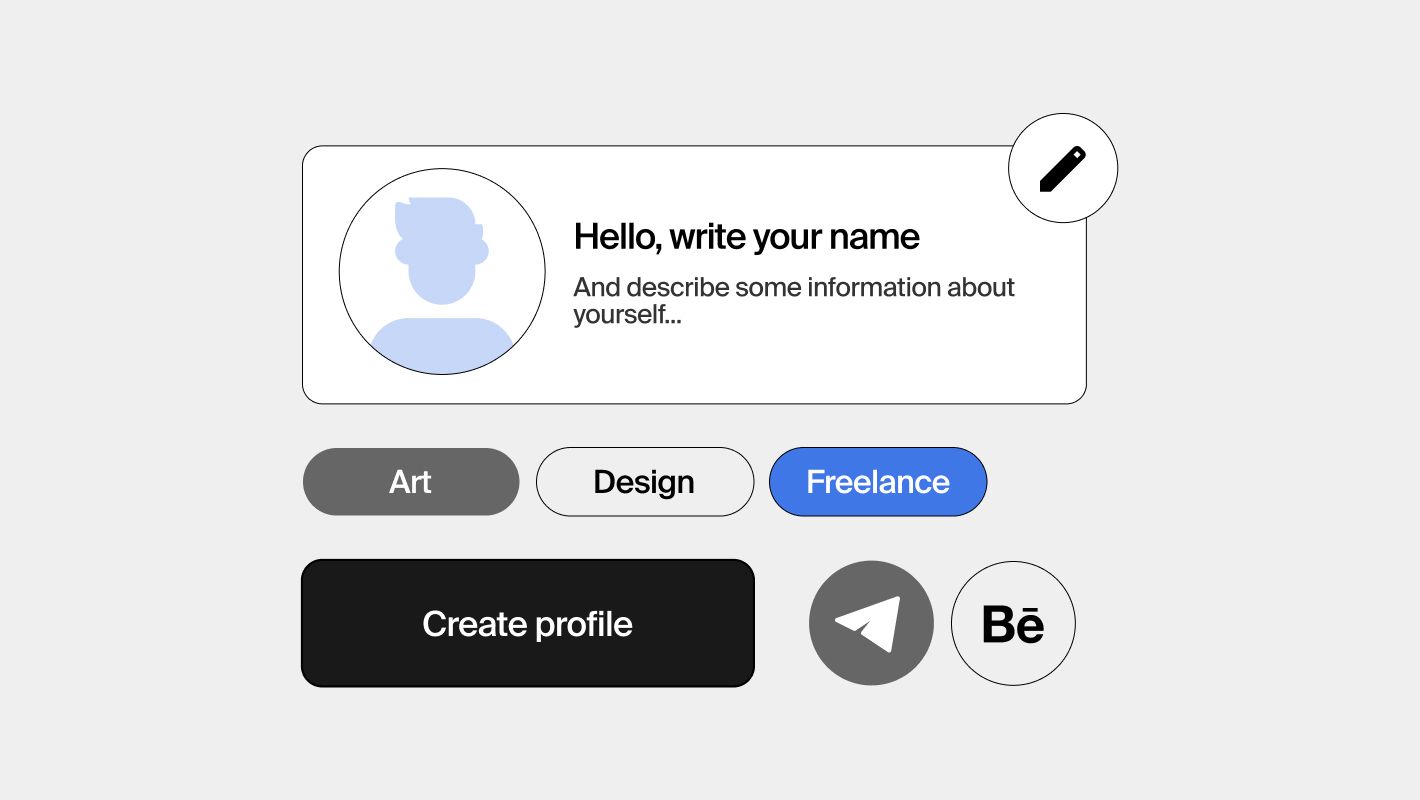The image size is (1420, 800).
Task: Toggle the Design tag pill
Action: (644, 482)
